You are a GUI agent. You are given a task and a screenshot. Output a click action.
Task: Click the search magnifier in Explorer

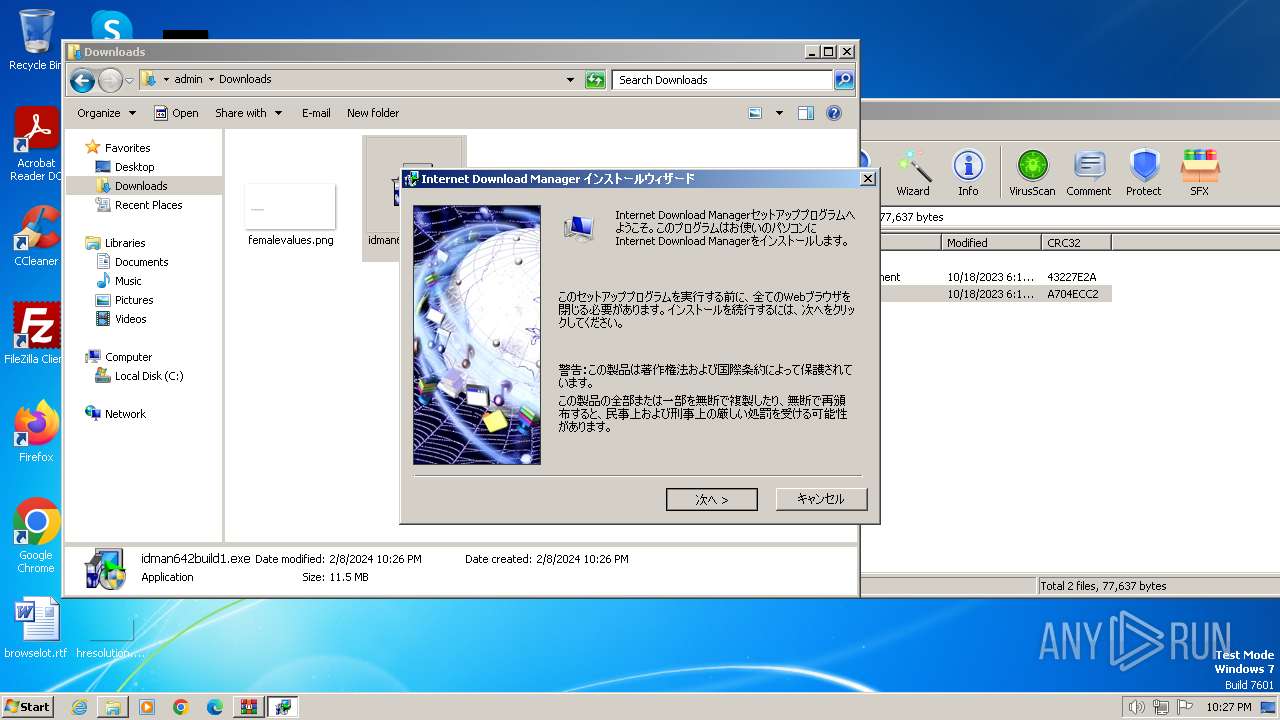(844, 80)
